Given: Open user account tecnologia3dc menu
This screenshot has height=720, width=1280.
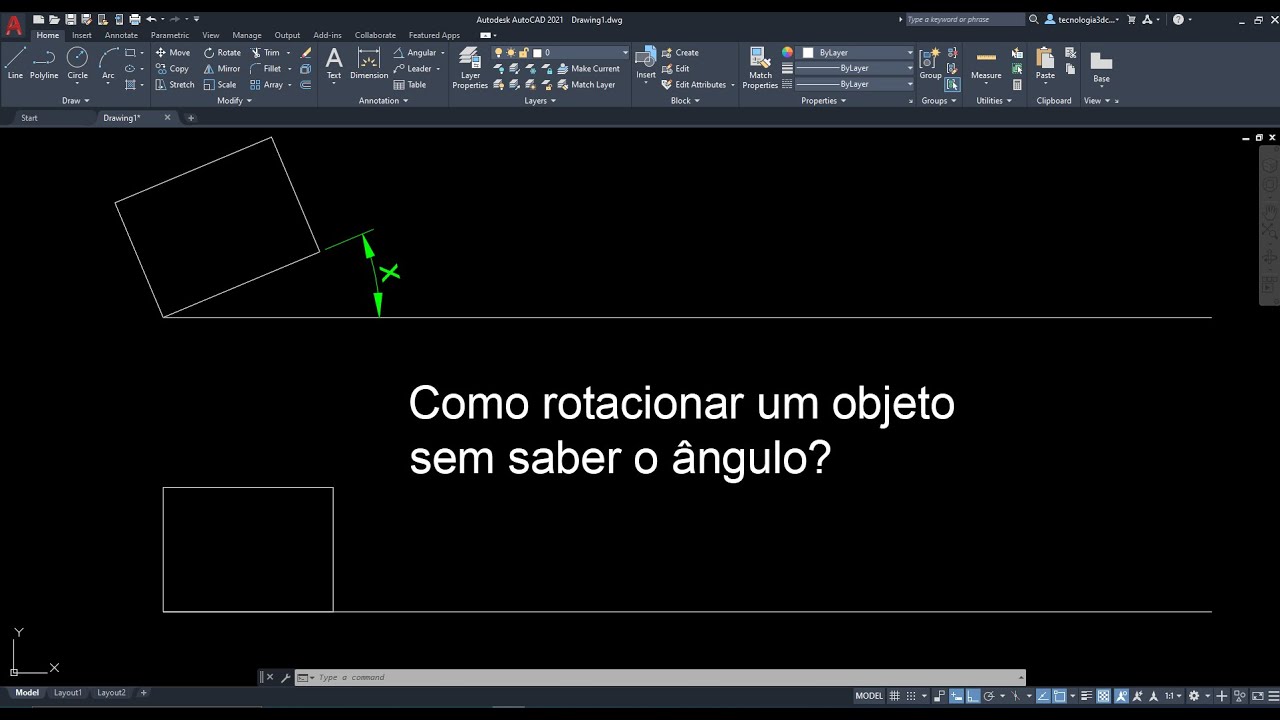Looking at the screenshot, I should (x=1082, y=19).
